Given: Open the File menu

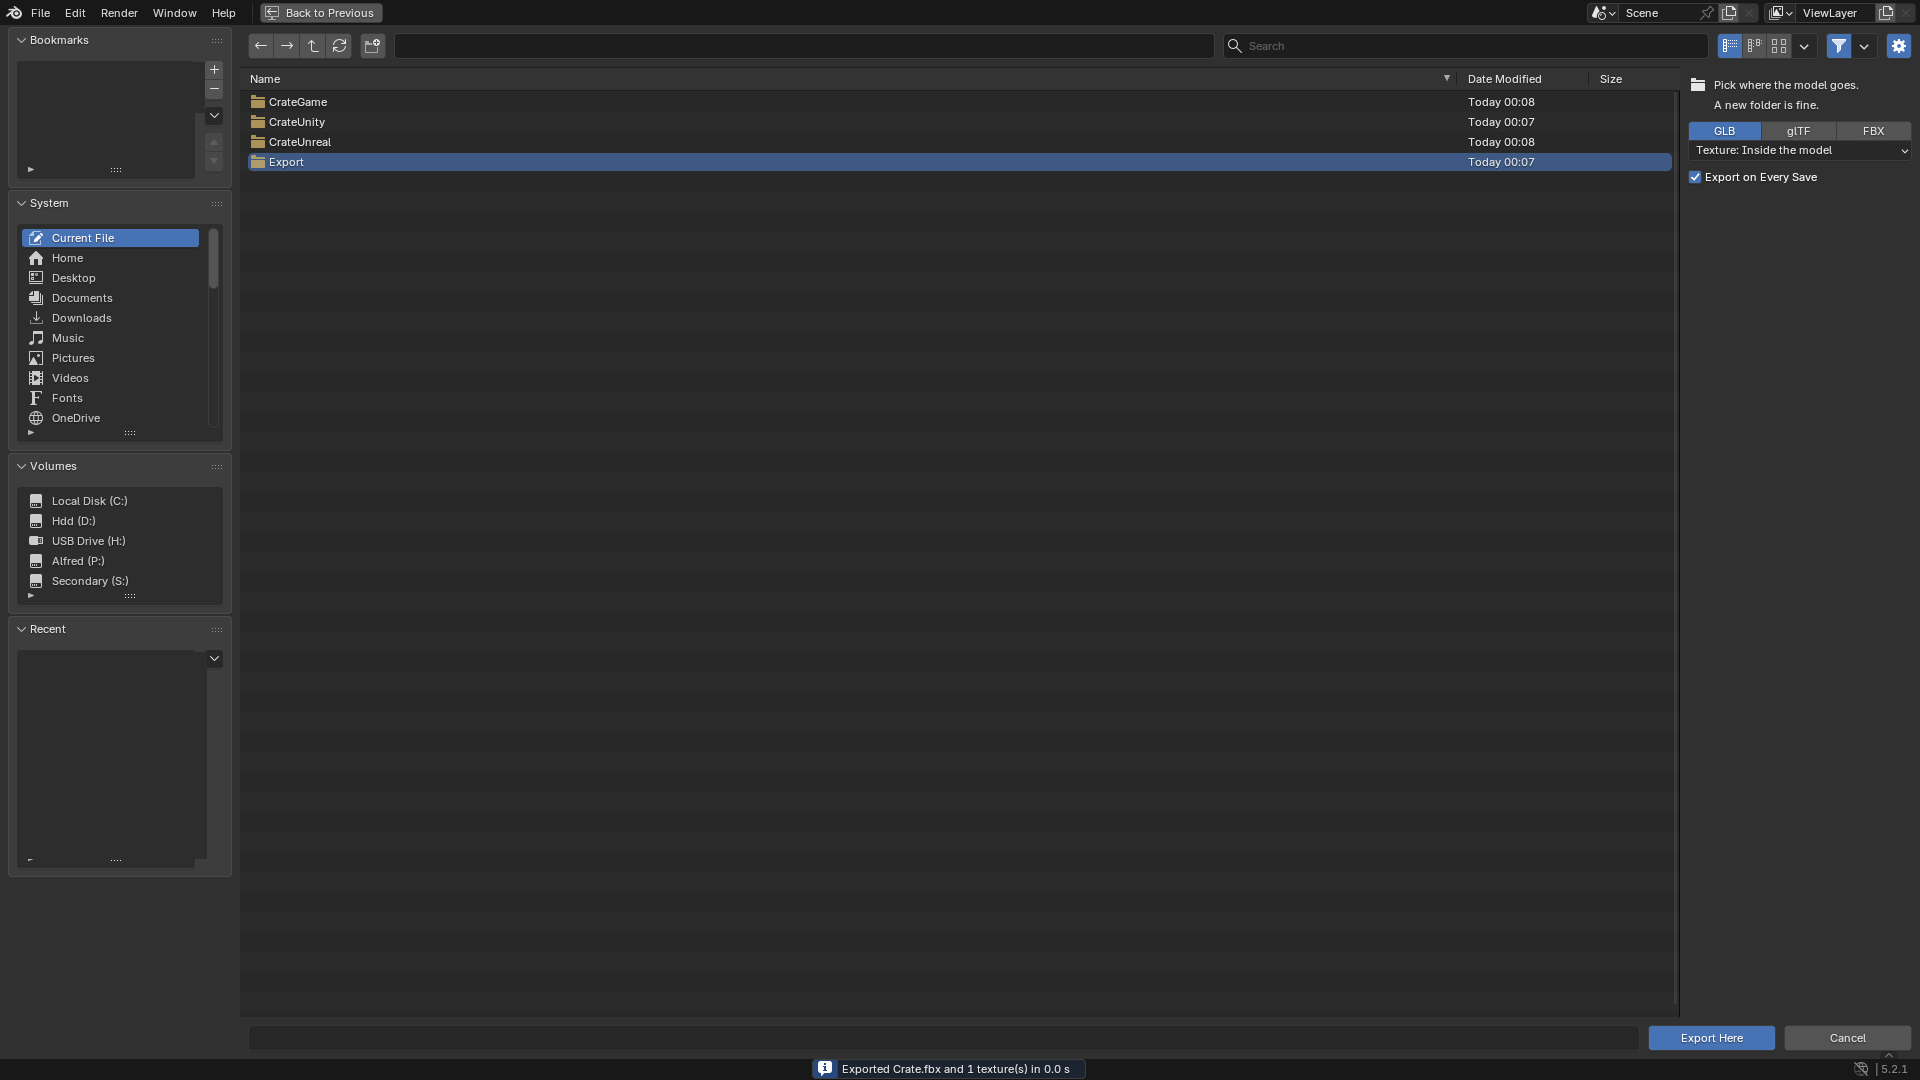Looking at the screenshot, I should (40, 13).
